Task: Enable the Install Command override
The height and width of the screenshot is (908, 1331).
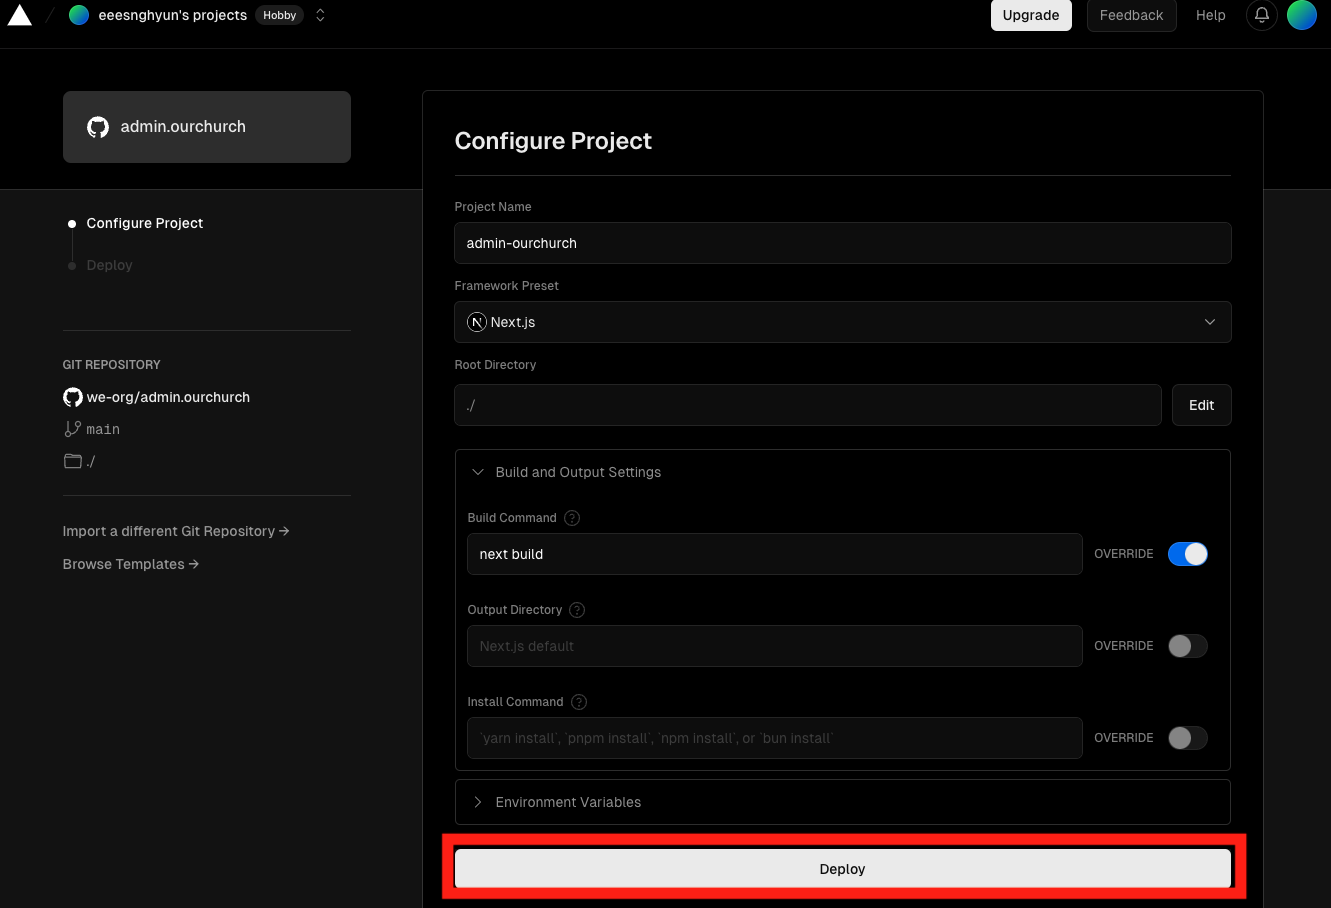Action: [x=1188, y=738]
